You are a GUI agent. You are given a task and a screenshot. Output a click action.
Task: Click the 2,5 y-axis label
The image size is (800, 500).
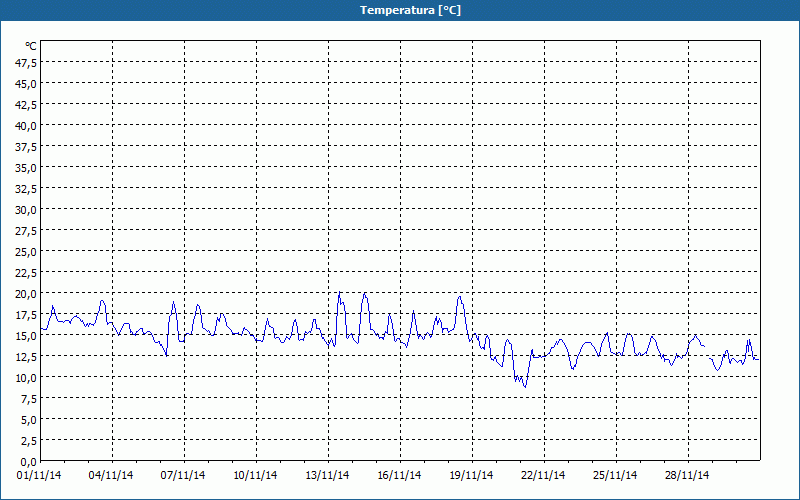point(29,441)
